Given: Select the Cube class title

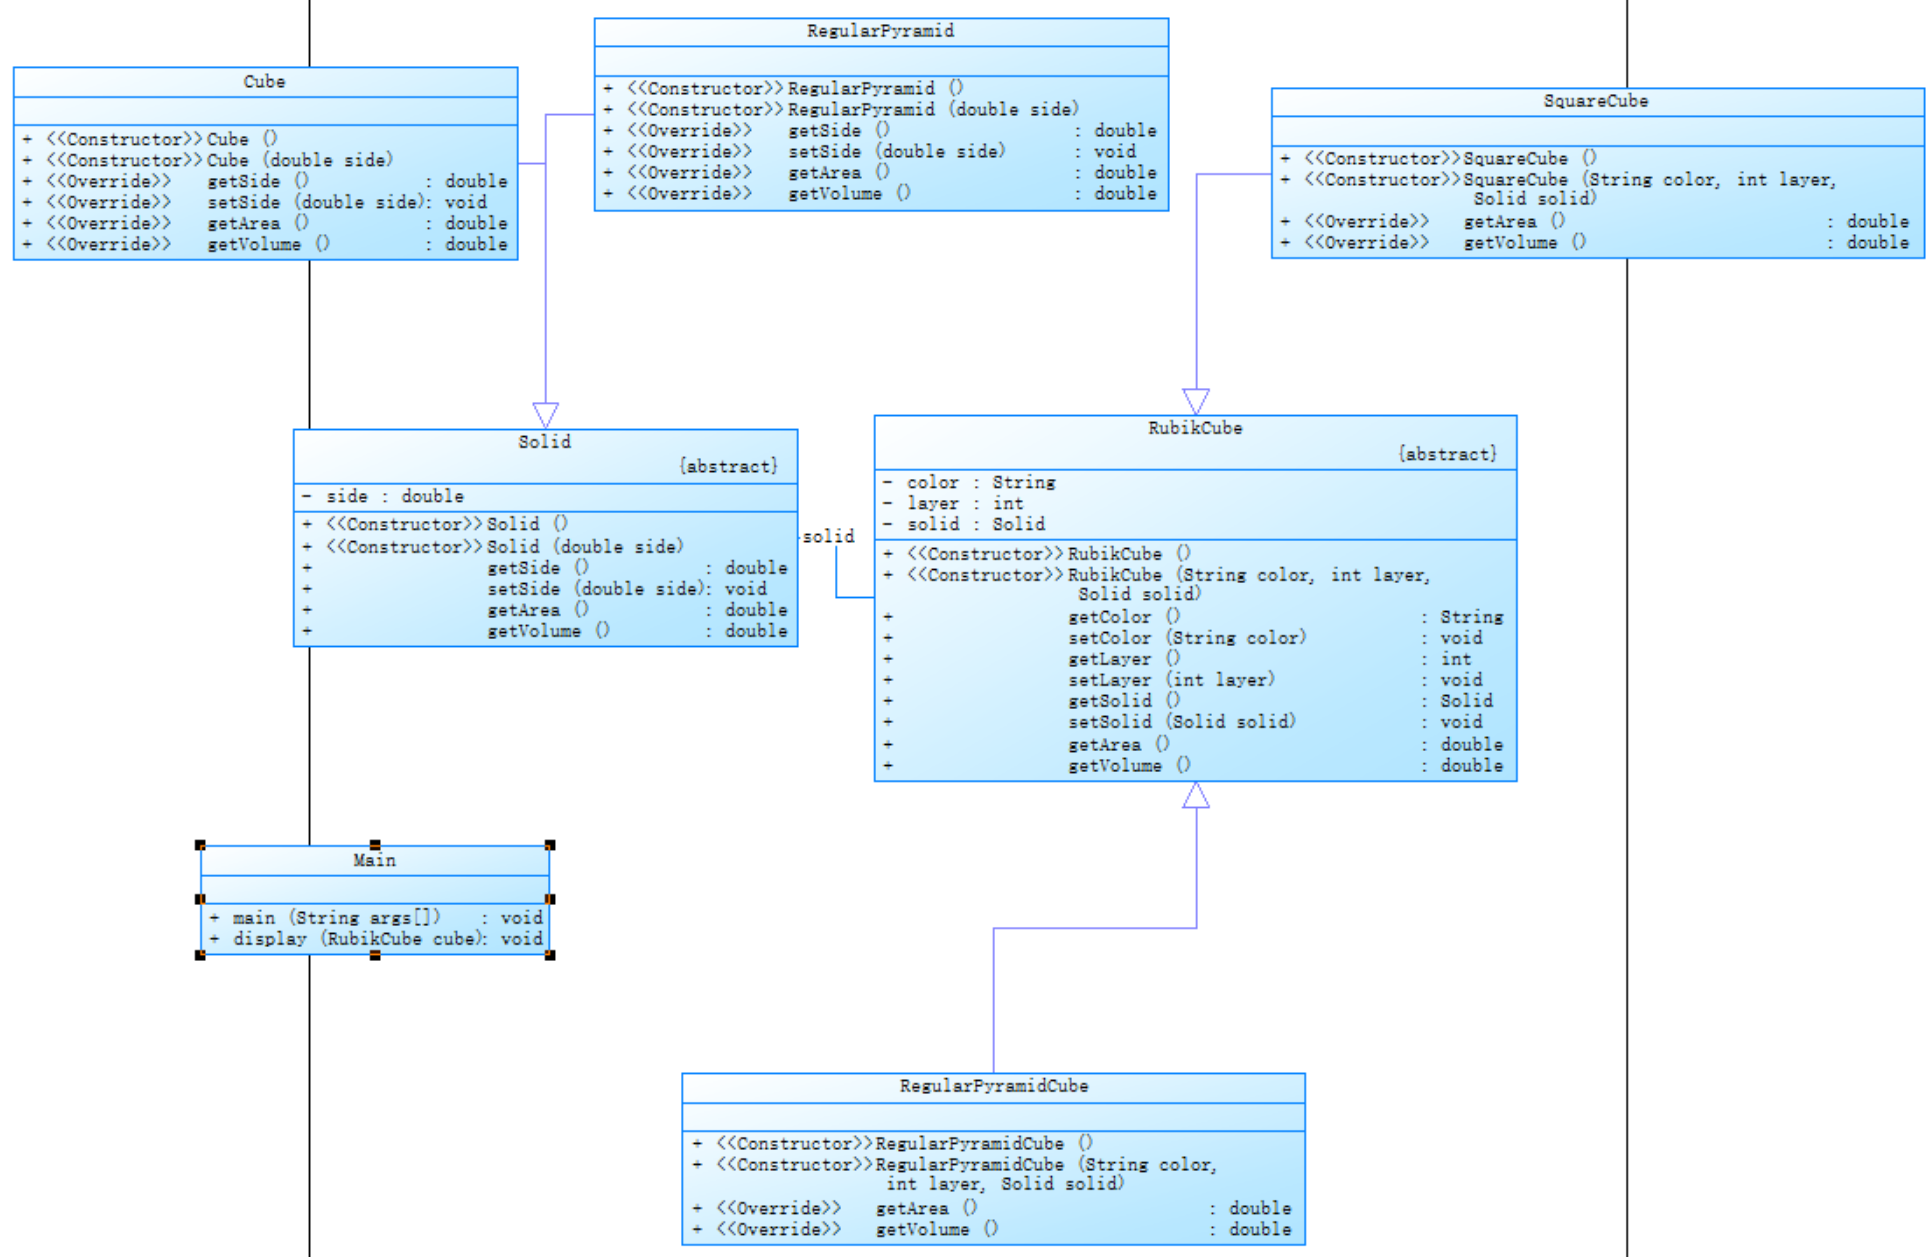Looking at the screenshot, I should coord(264,82).
